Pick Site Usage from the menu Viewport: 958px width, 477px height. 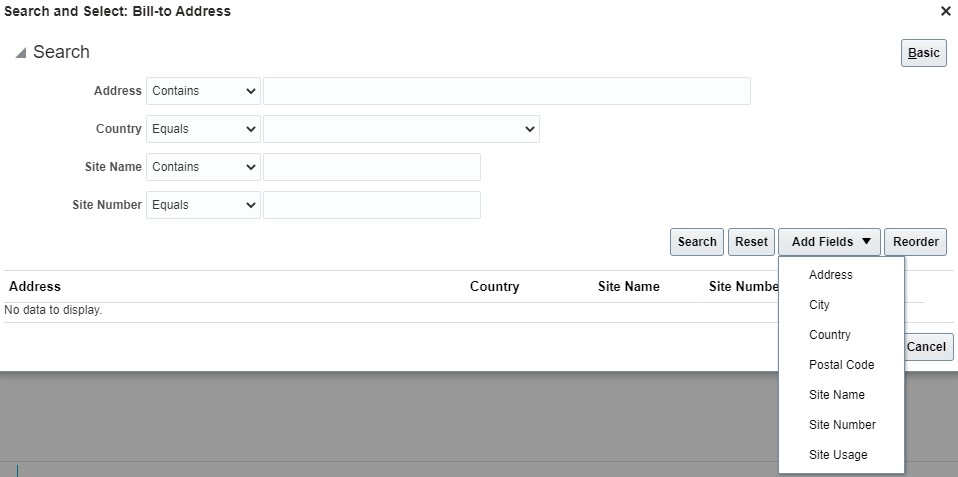(x=838, y=455)
